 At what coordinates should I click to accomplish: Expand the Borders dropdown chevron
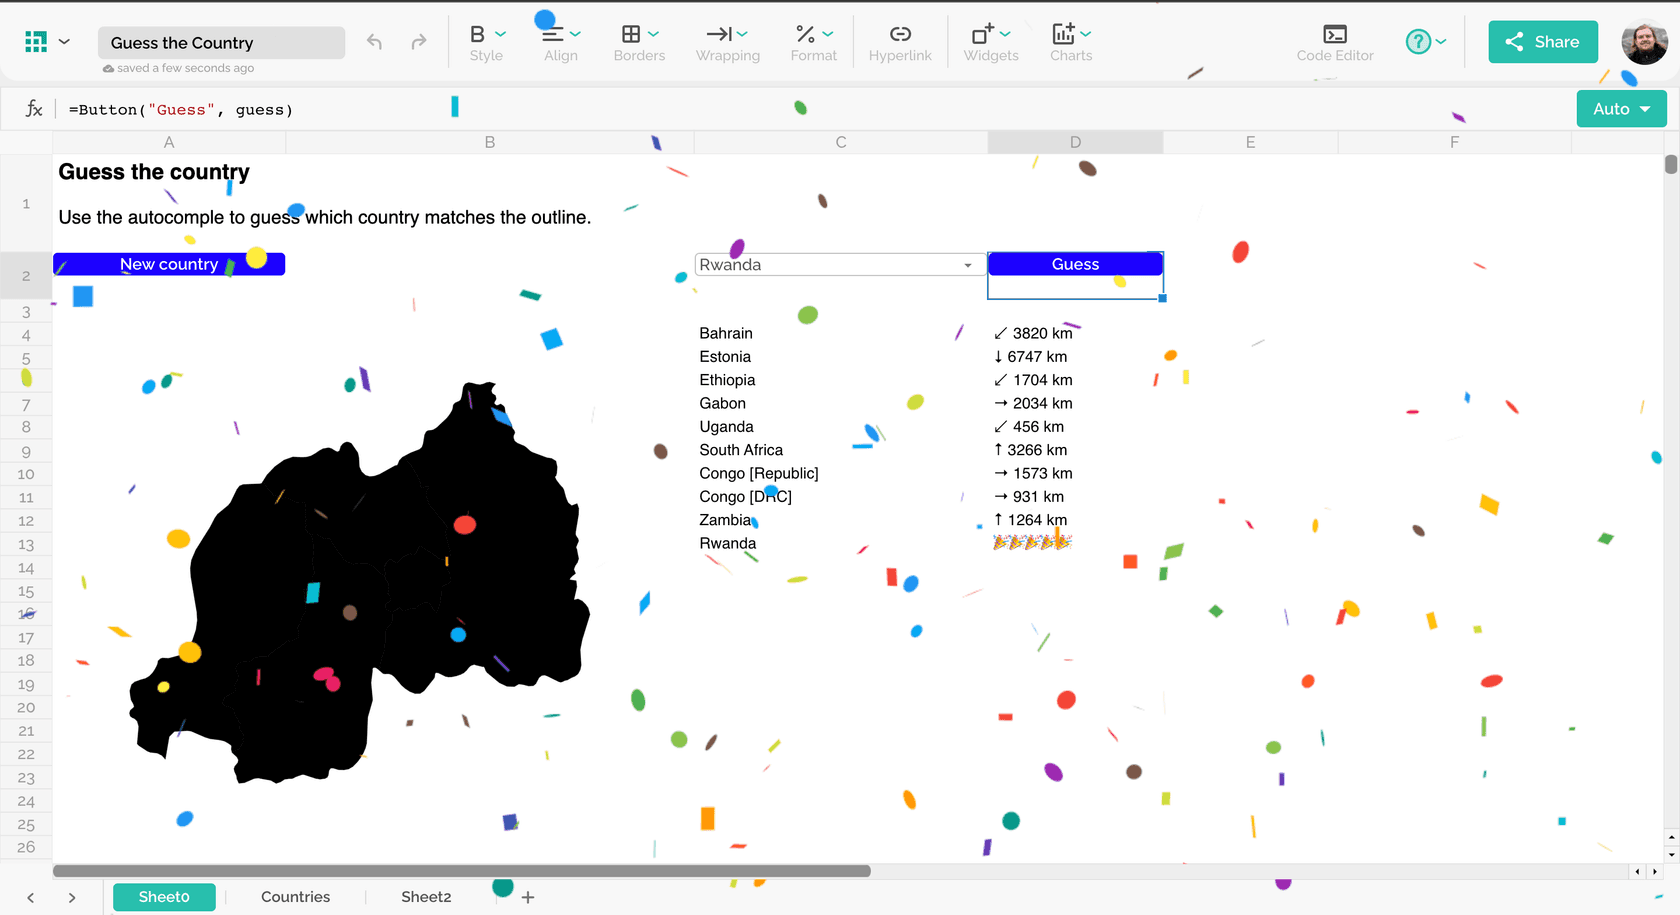[654, 34]
